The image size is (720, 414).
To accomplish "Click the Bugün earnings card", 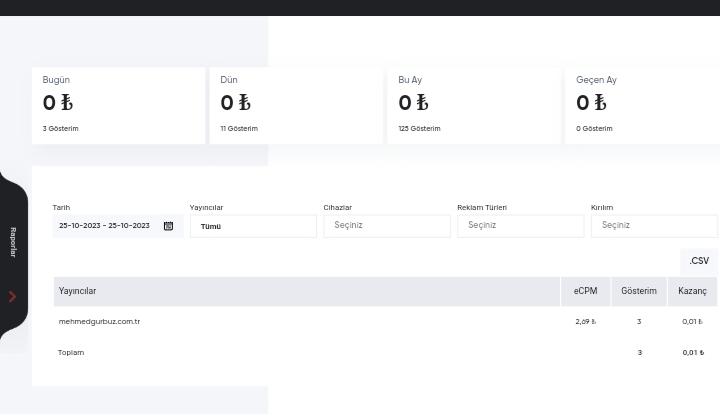I will [x=118, y=106].
